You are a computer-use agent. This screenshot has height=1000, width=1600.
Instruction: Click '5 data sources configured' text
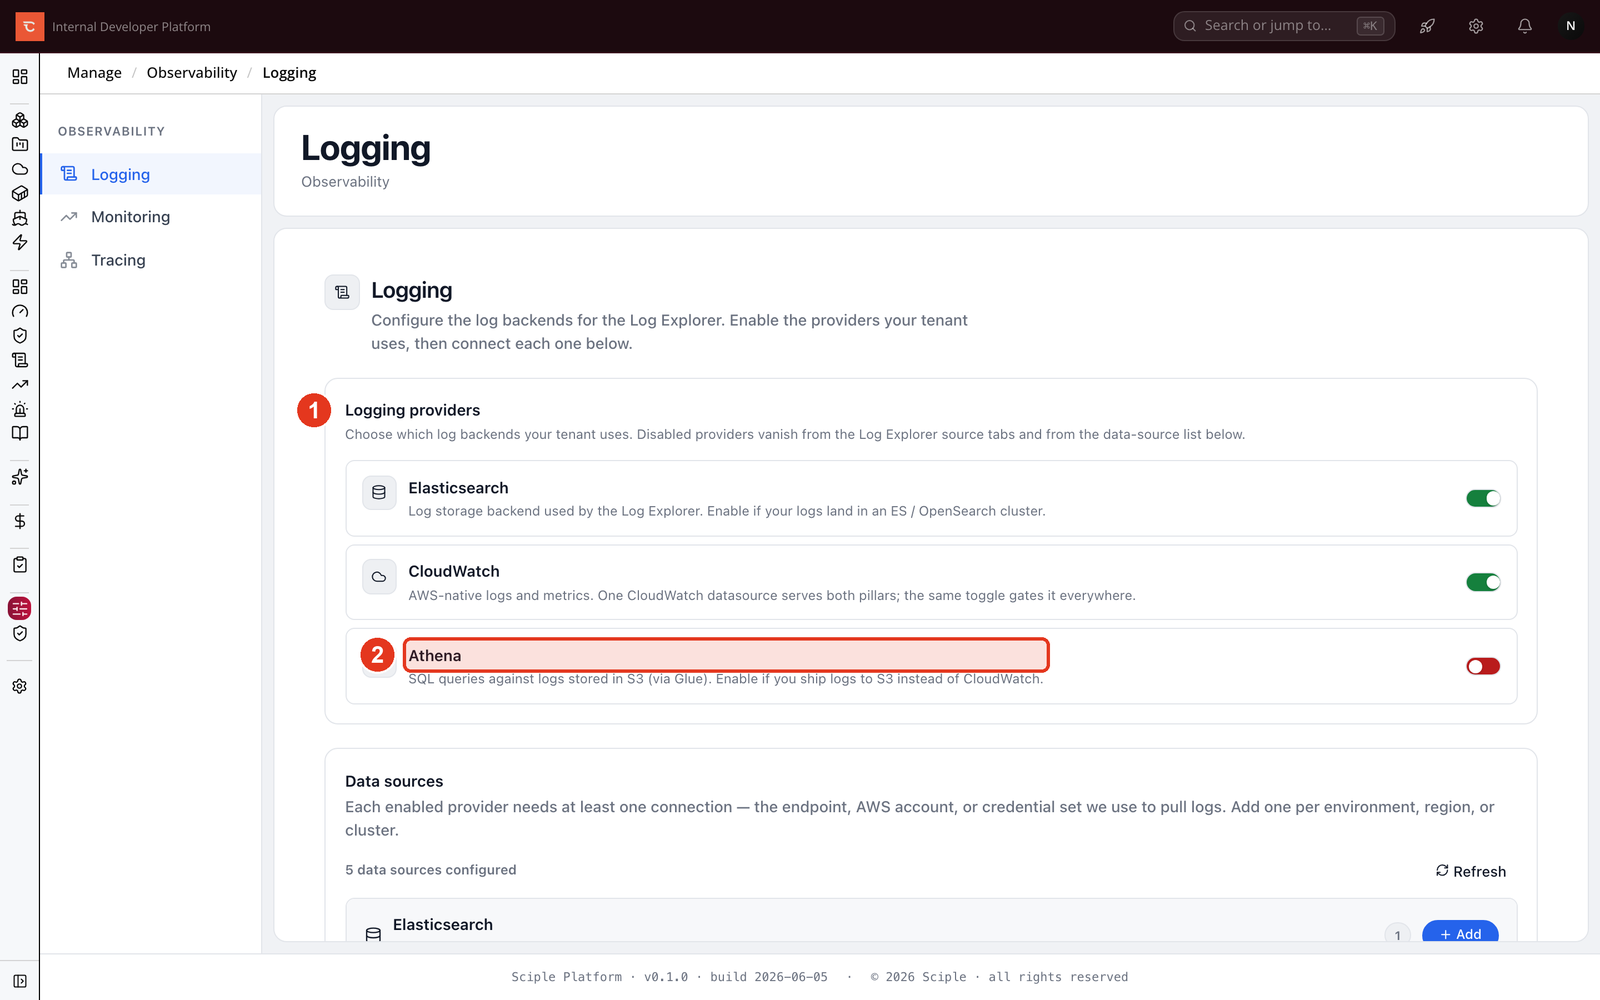[x=431, y=870]
